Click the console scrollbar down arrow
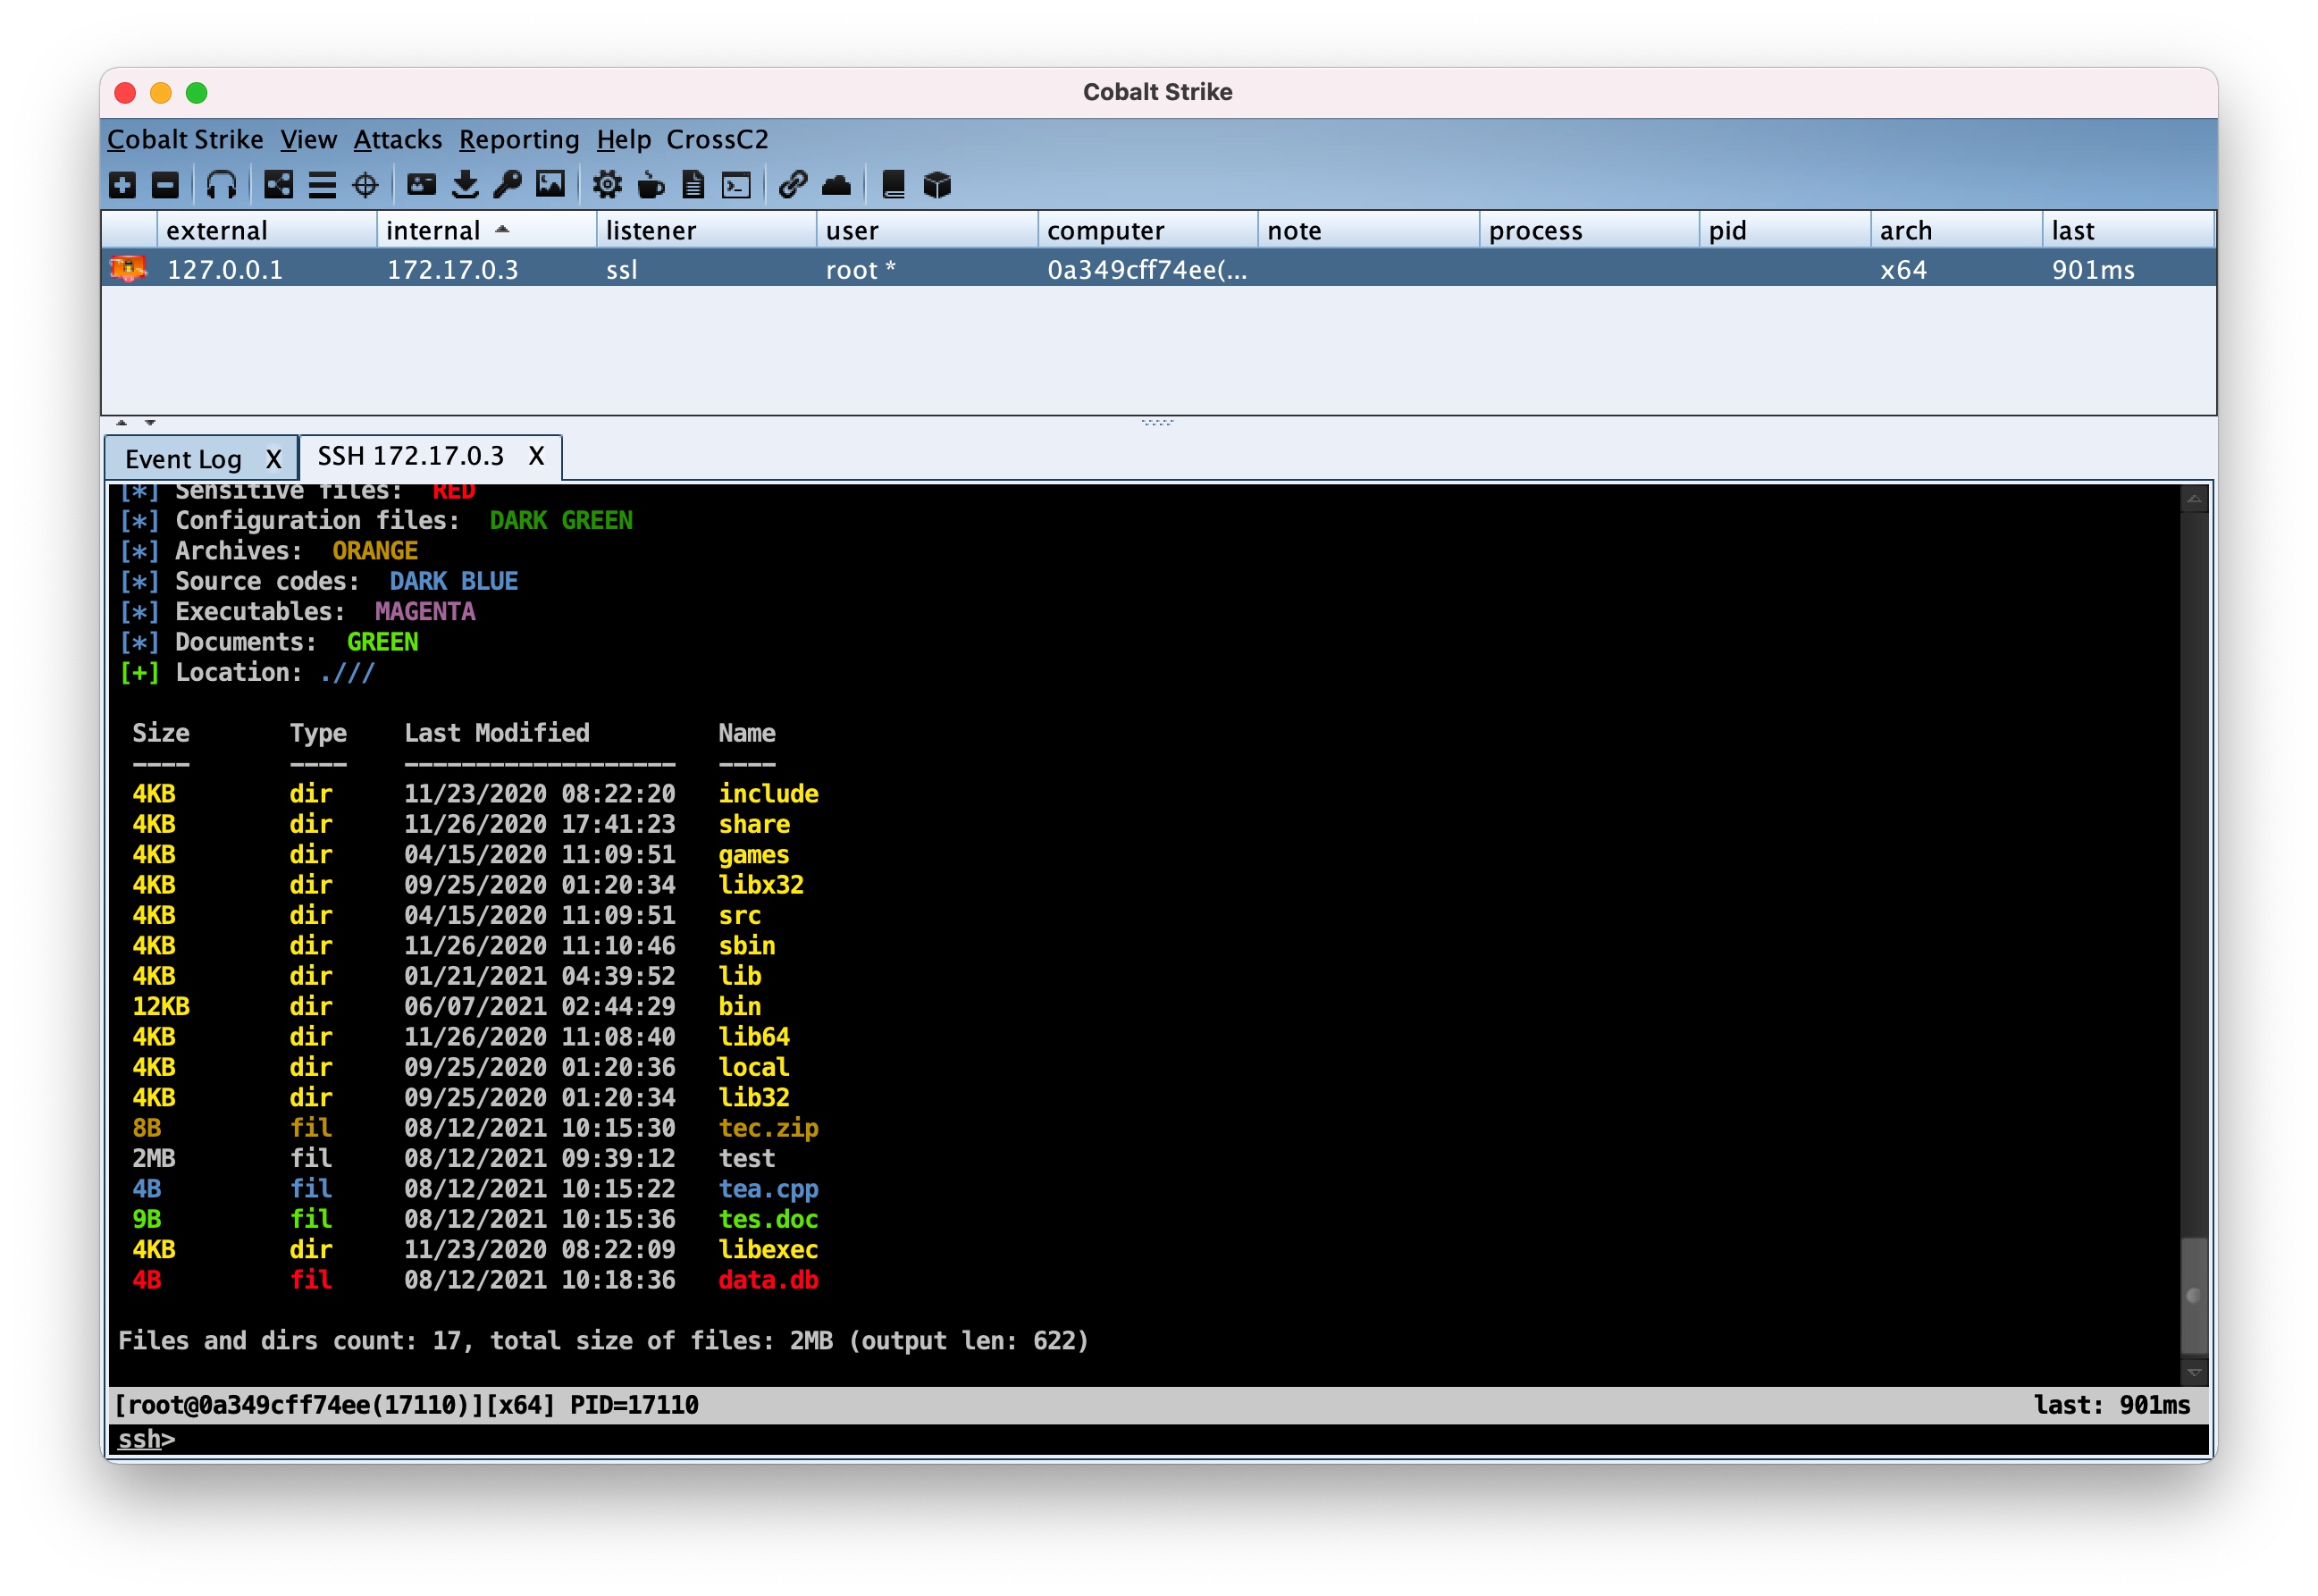The image size is (2318, 1596). point(2194,1372)
